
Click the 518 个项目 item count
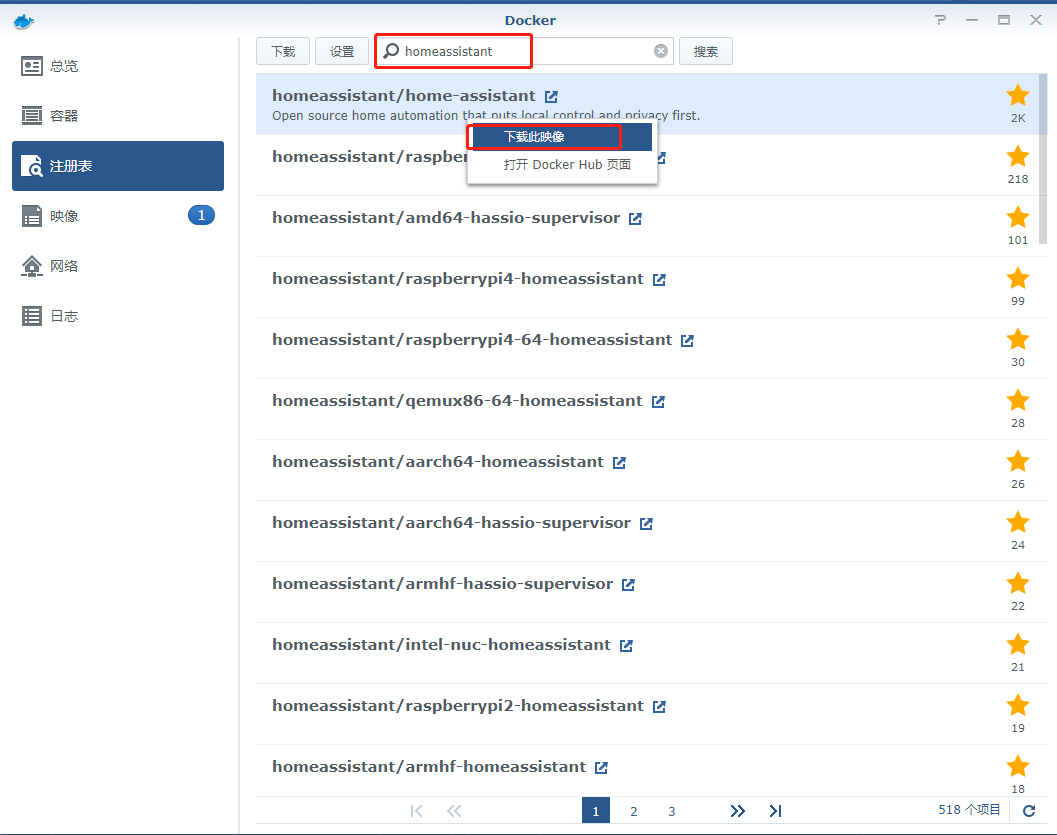click(969, 810)
